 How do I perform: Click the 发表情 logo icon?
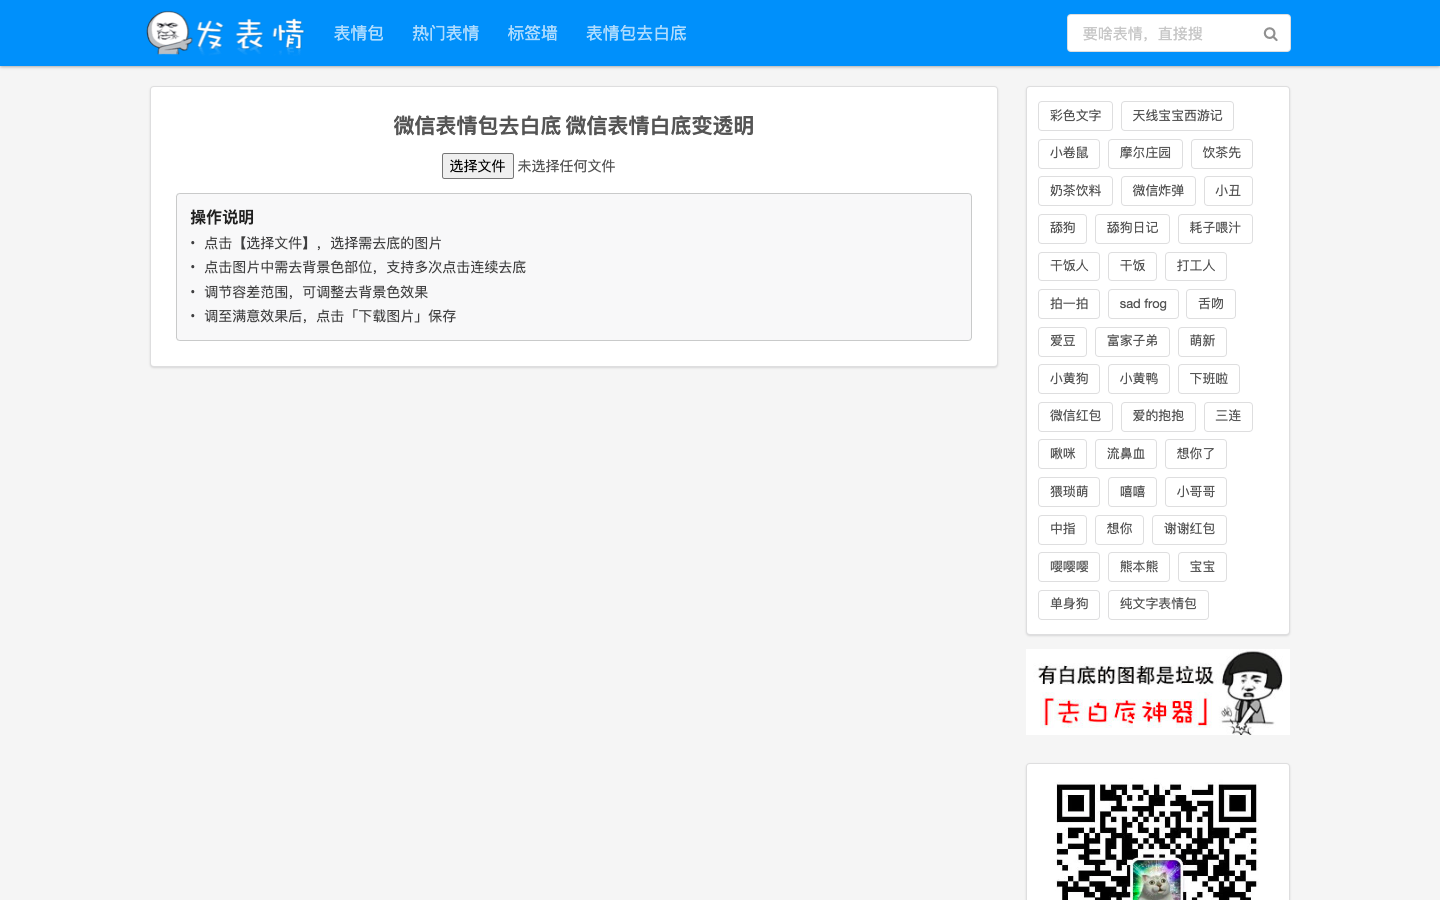click(169, 32)
